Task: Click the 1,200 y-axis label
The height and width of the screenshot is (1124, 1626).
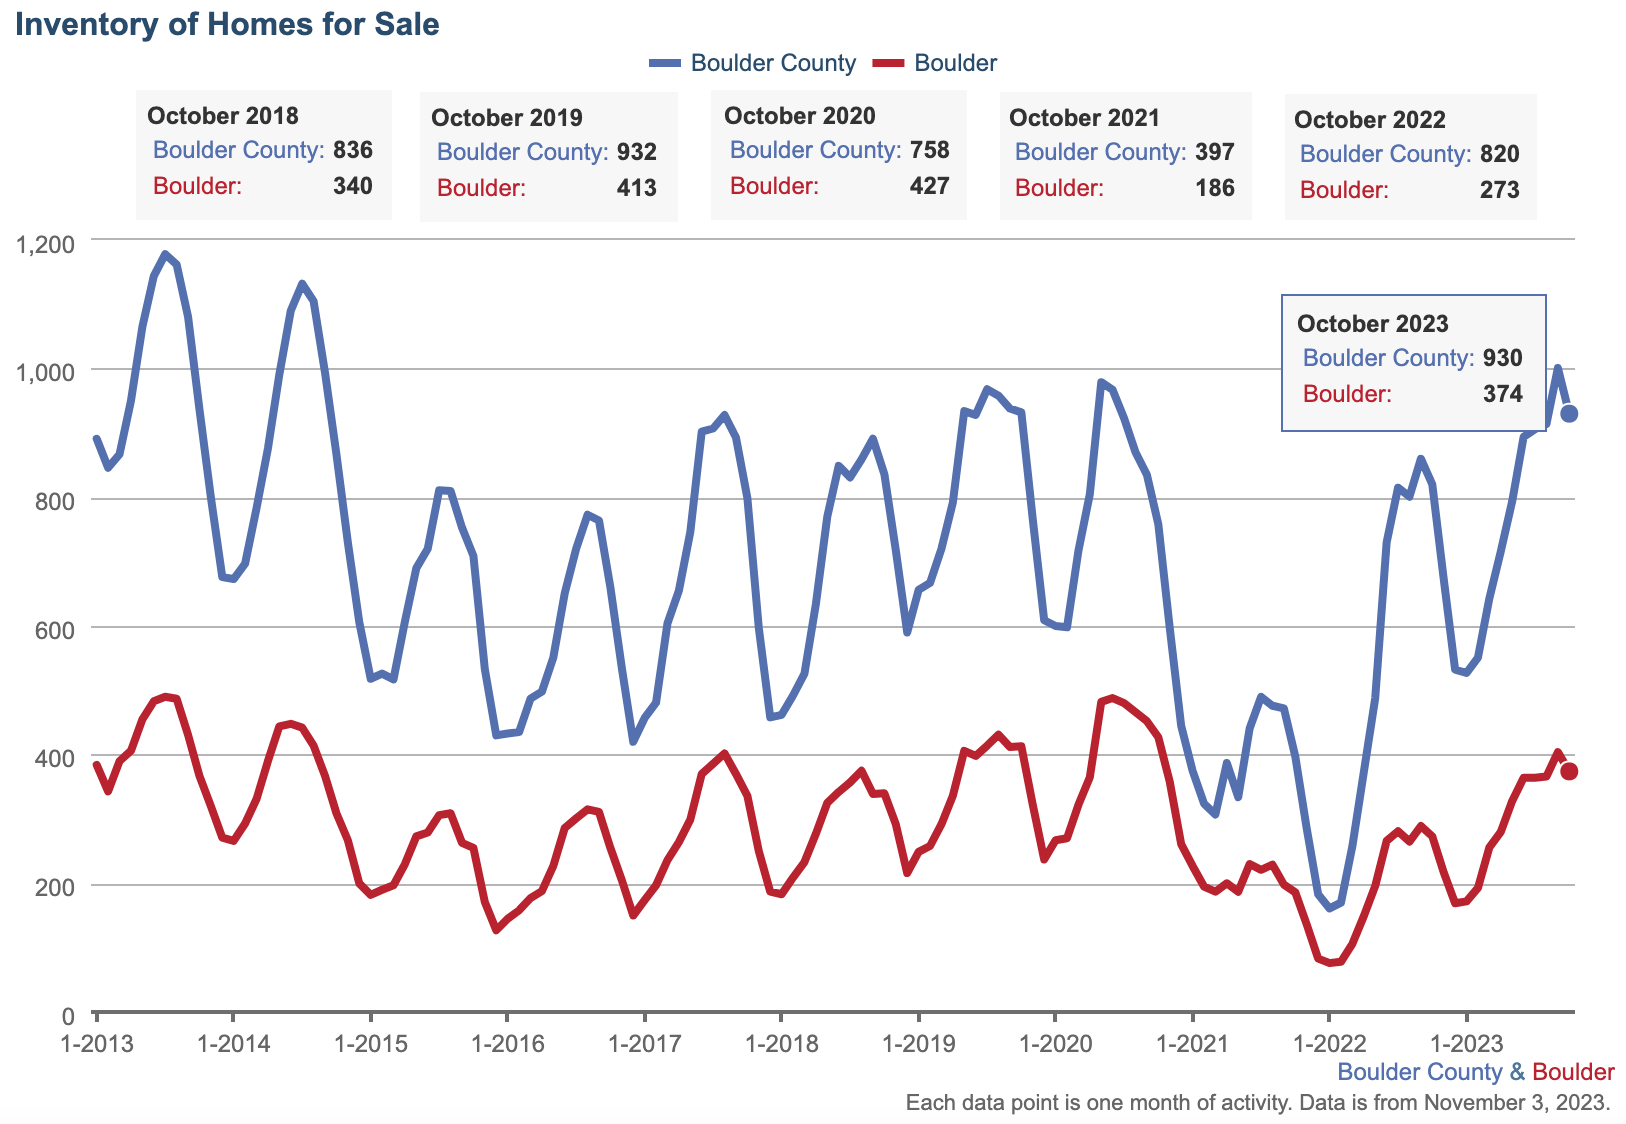Action: (x=46, y=244)
